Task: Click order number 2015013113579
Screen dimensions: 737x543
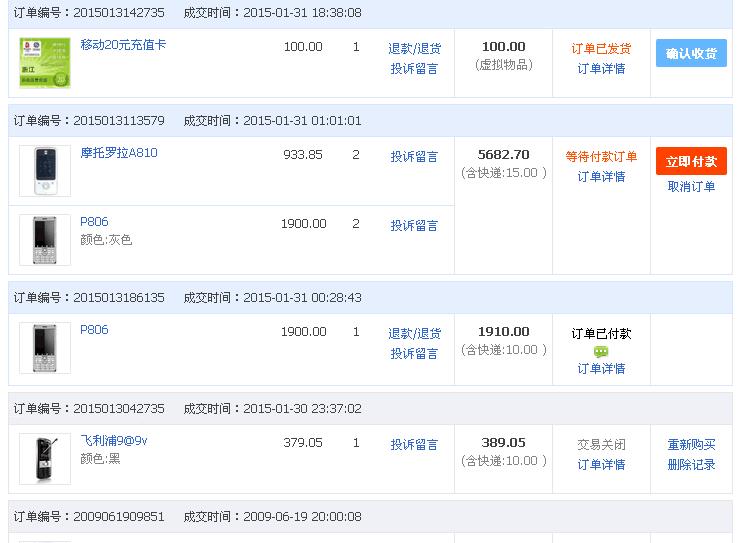Action: click(x=119, y=121)
